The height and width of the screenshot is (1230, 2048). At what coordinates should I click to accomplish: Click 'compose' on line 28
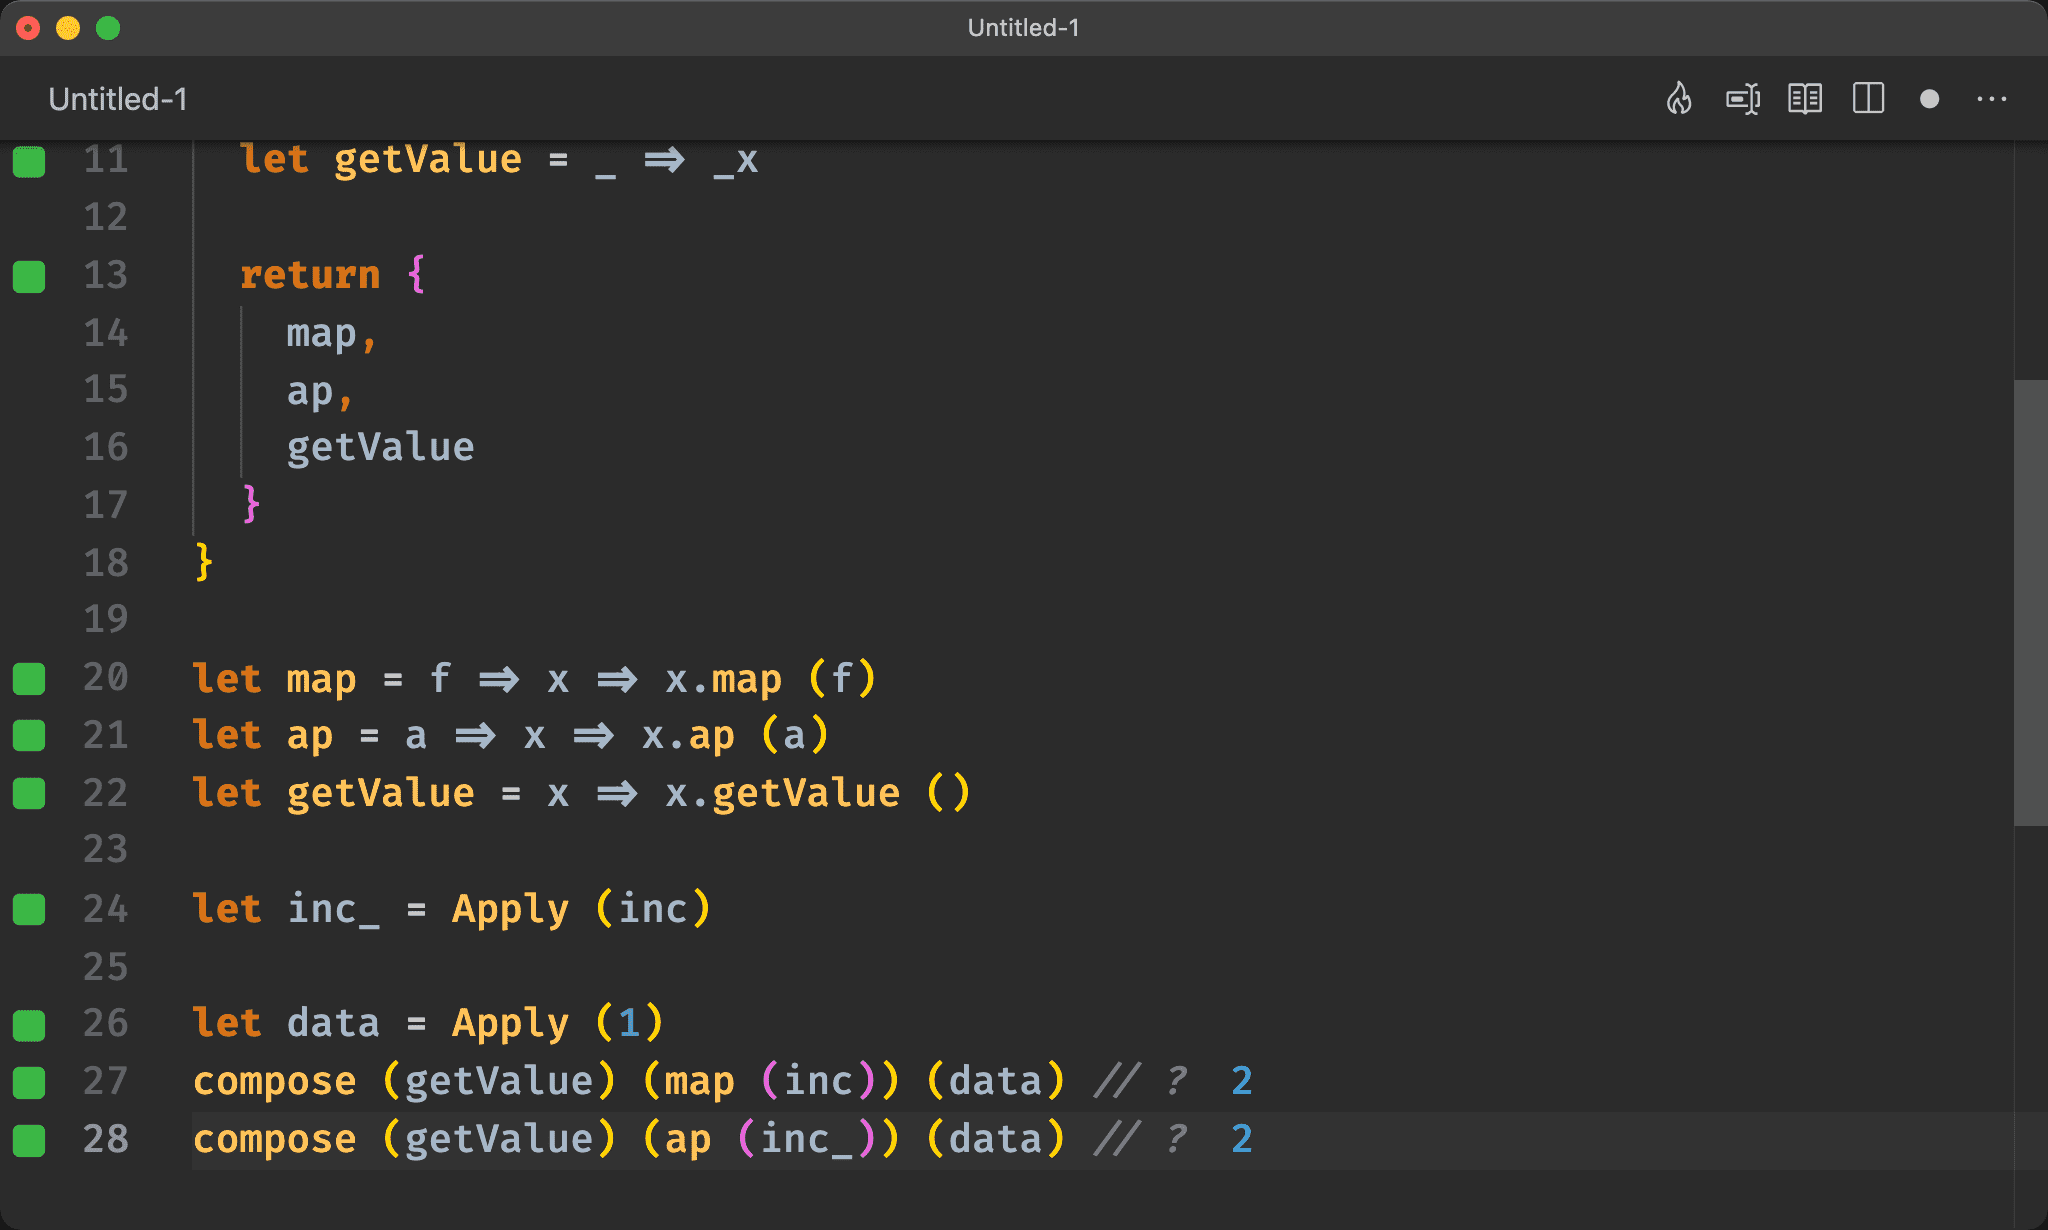coord(274,1141)
